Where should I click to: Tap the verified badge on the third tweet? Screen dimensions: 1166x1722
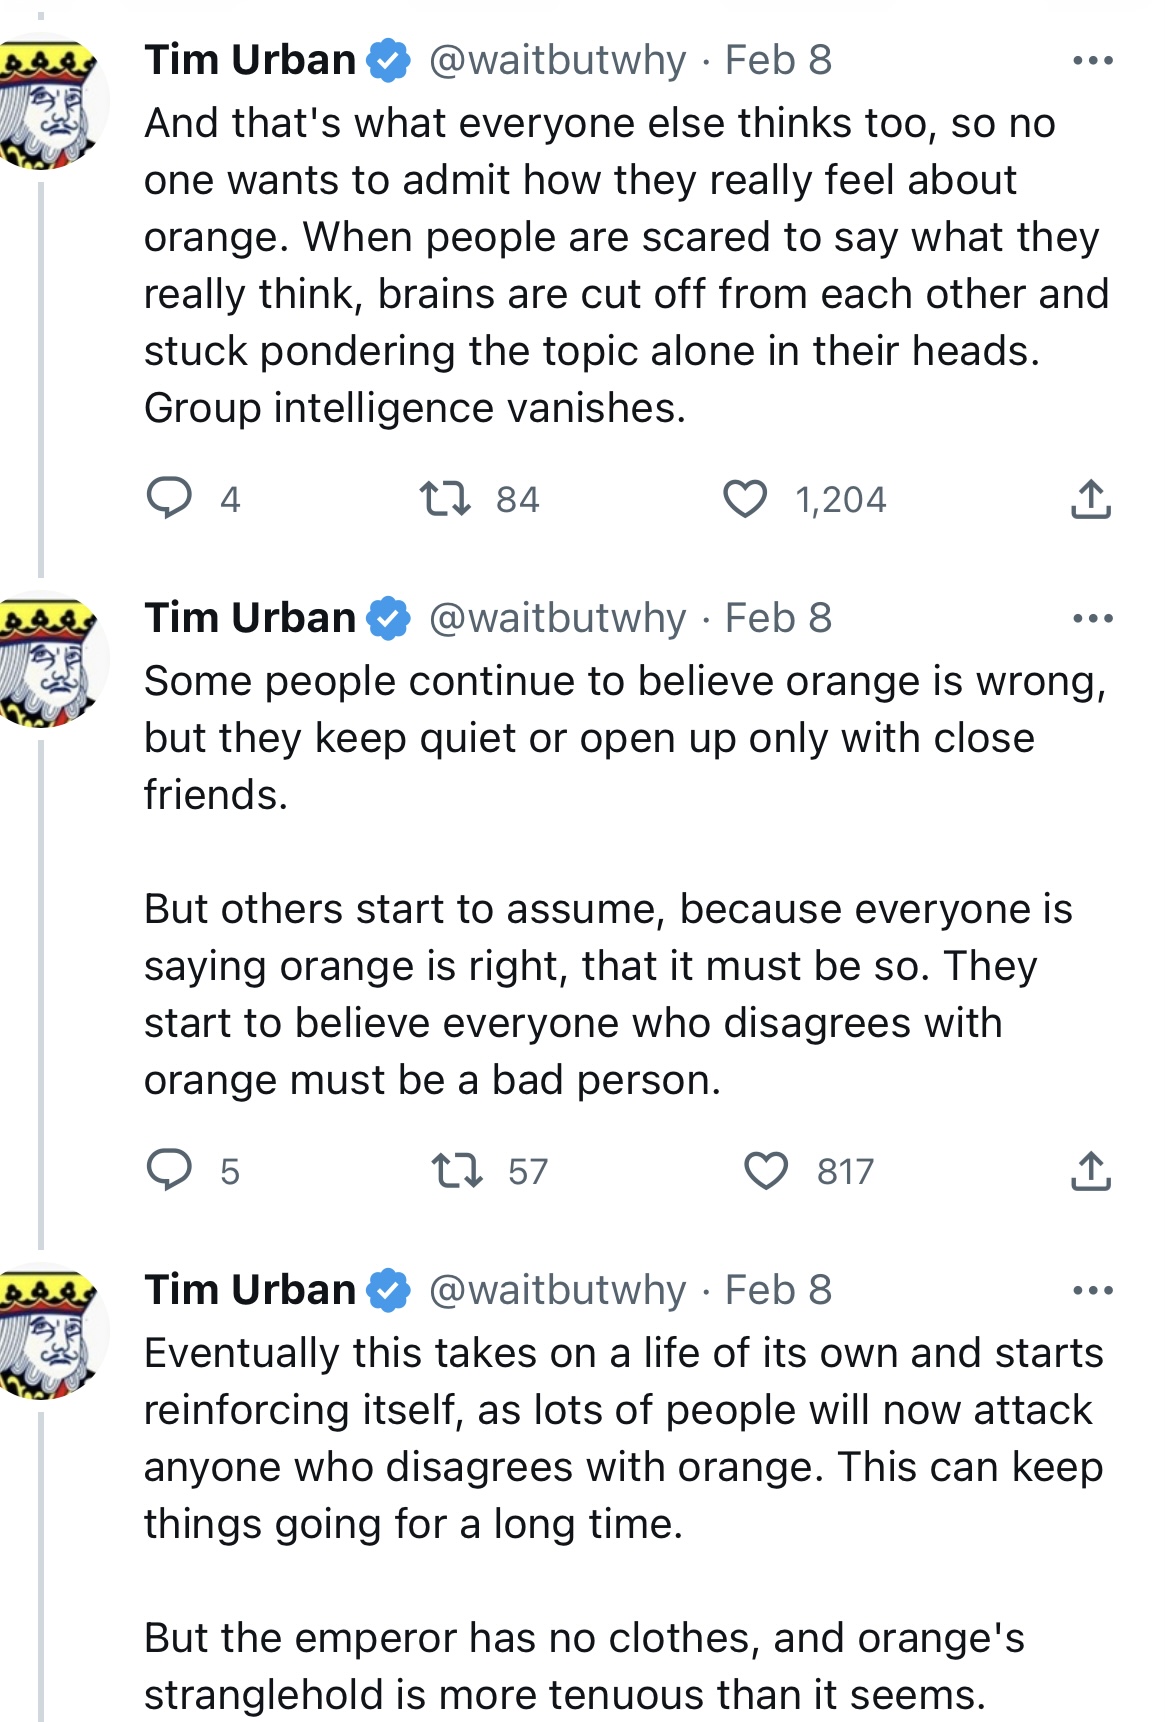389,1291
